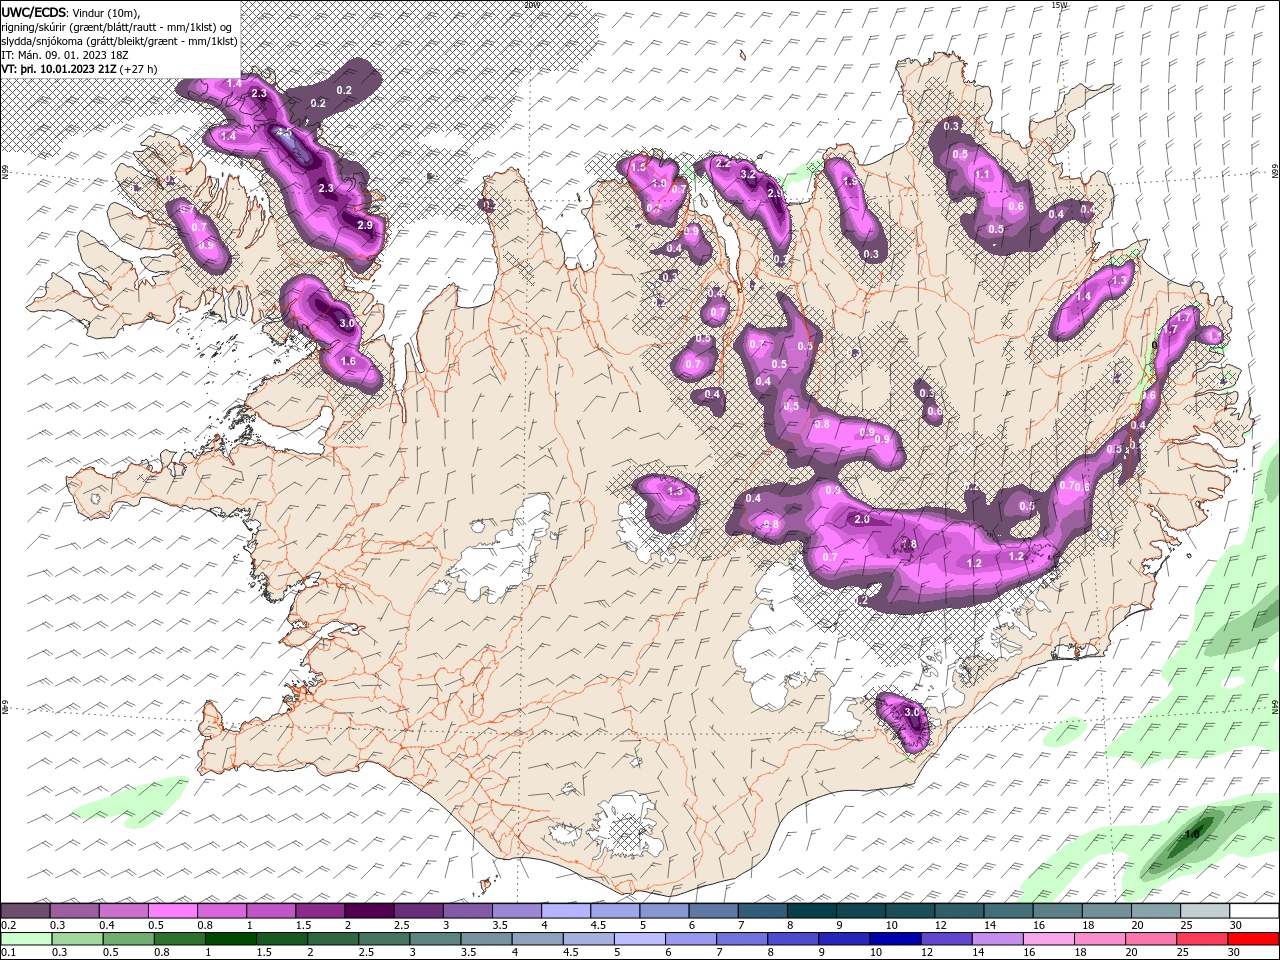Select the 1.5–2 purple snow legend swatch

[x=319, y=911]
